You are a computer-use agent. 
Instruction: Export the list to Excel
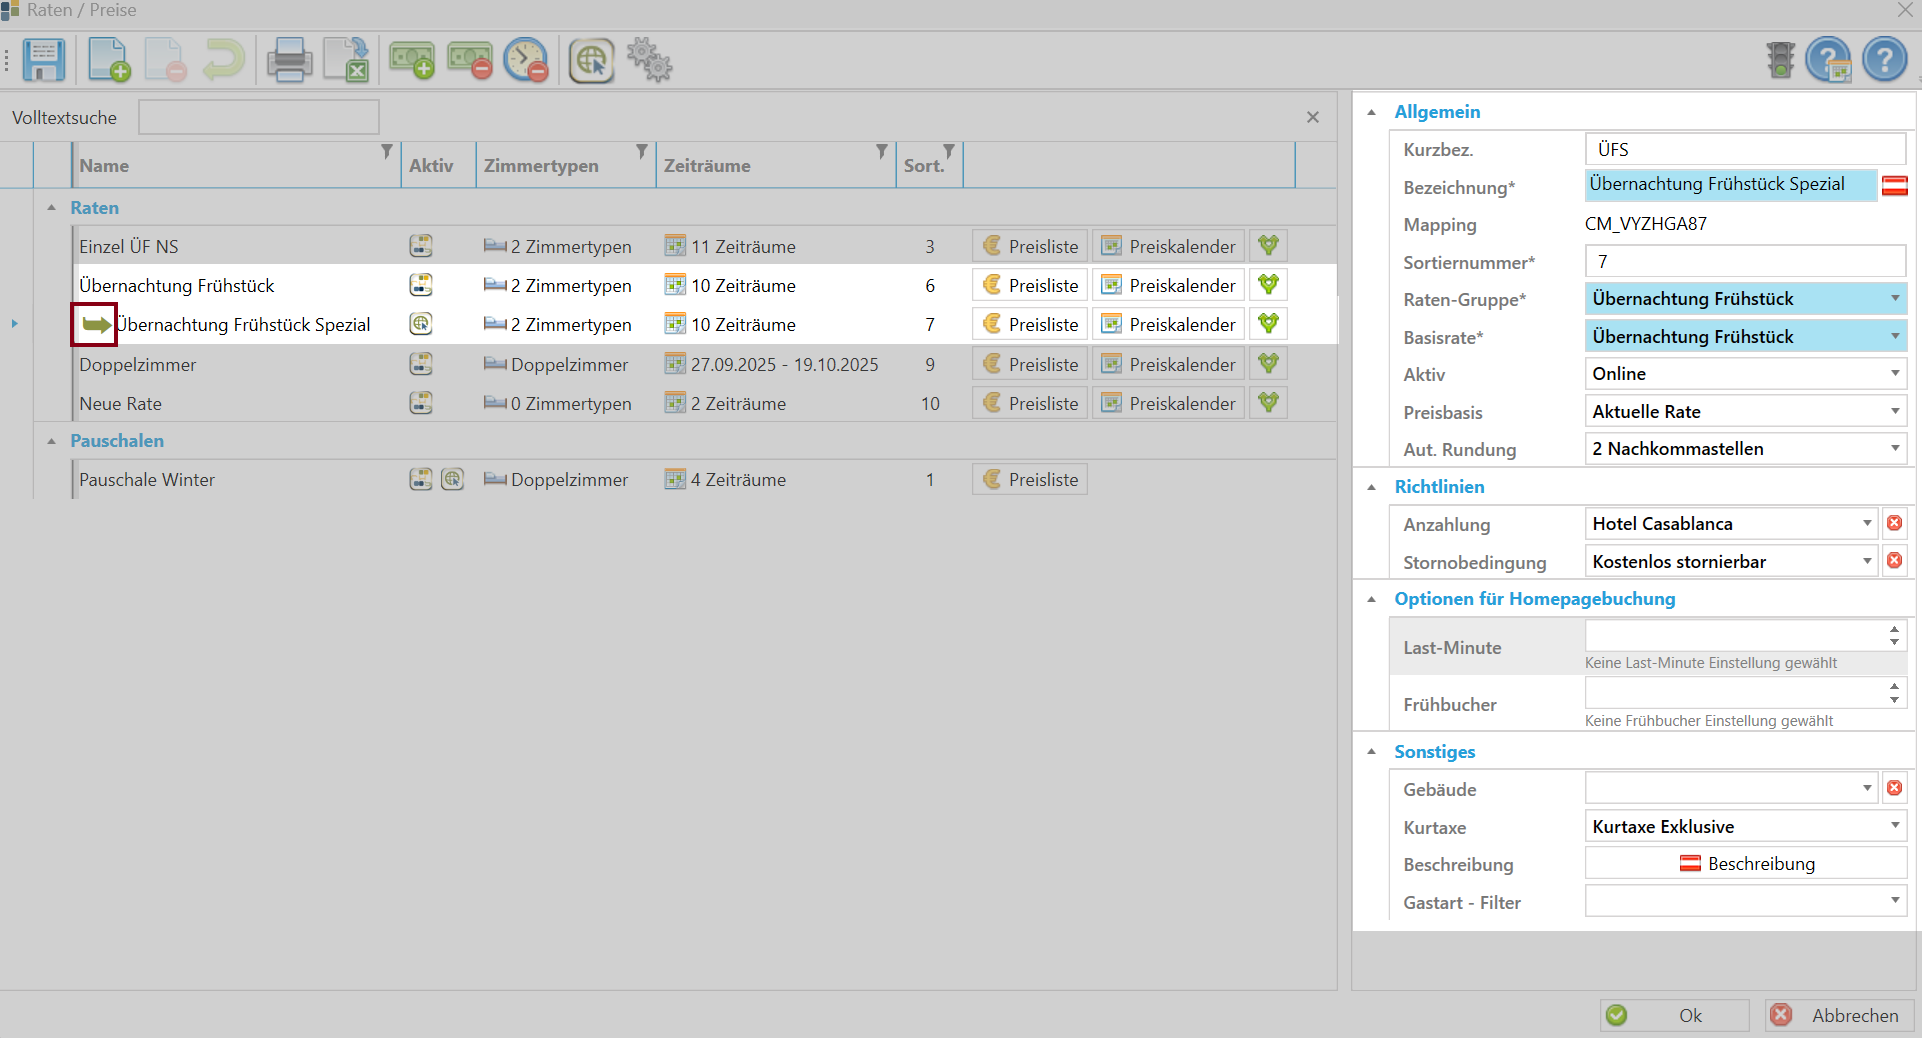[x=347, y=60]
